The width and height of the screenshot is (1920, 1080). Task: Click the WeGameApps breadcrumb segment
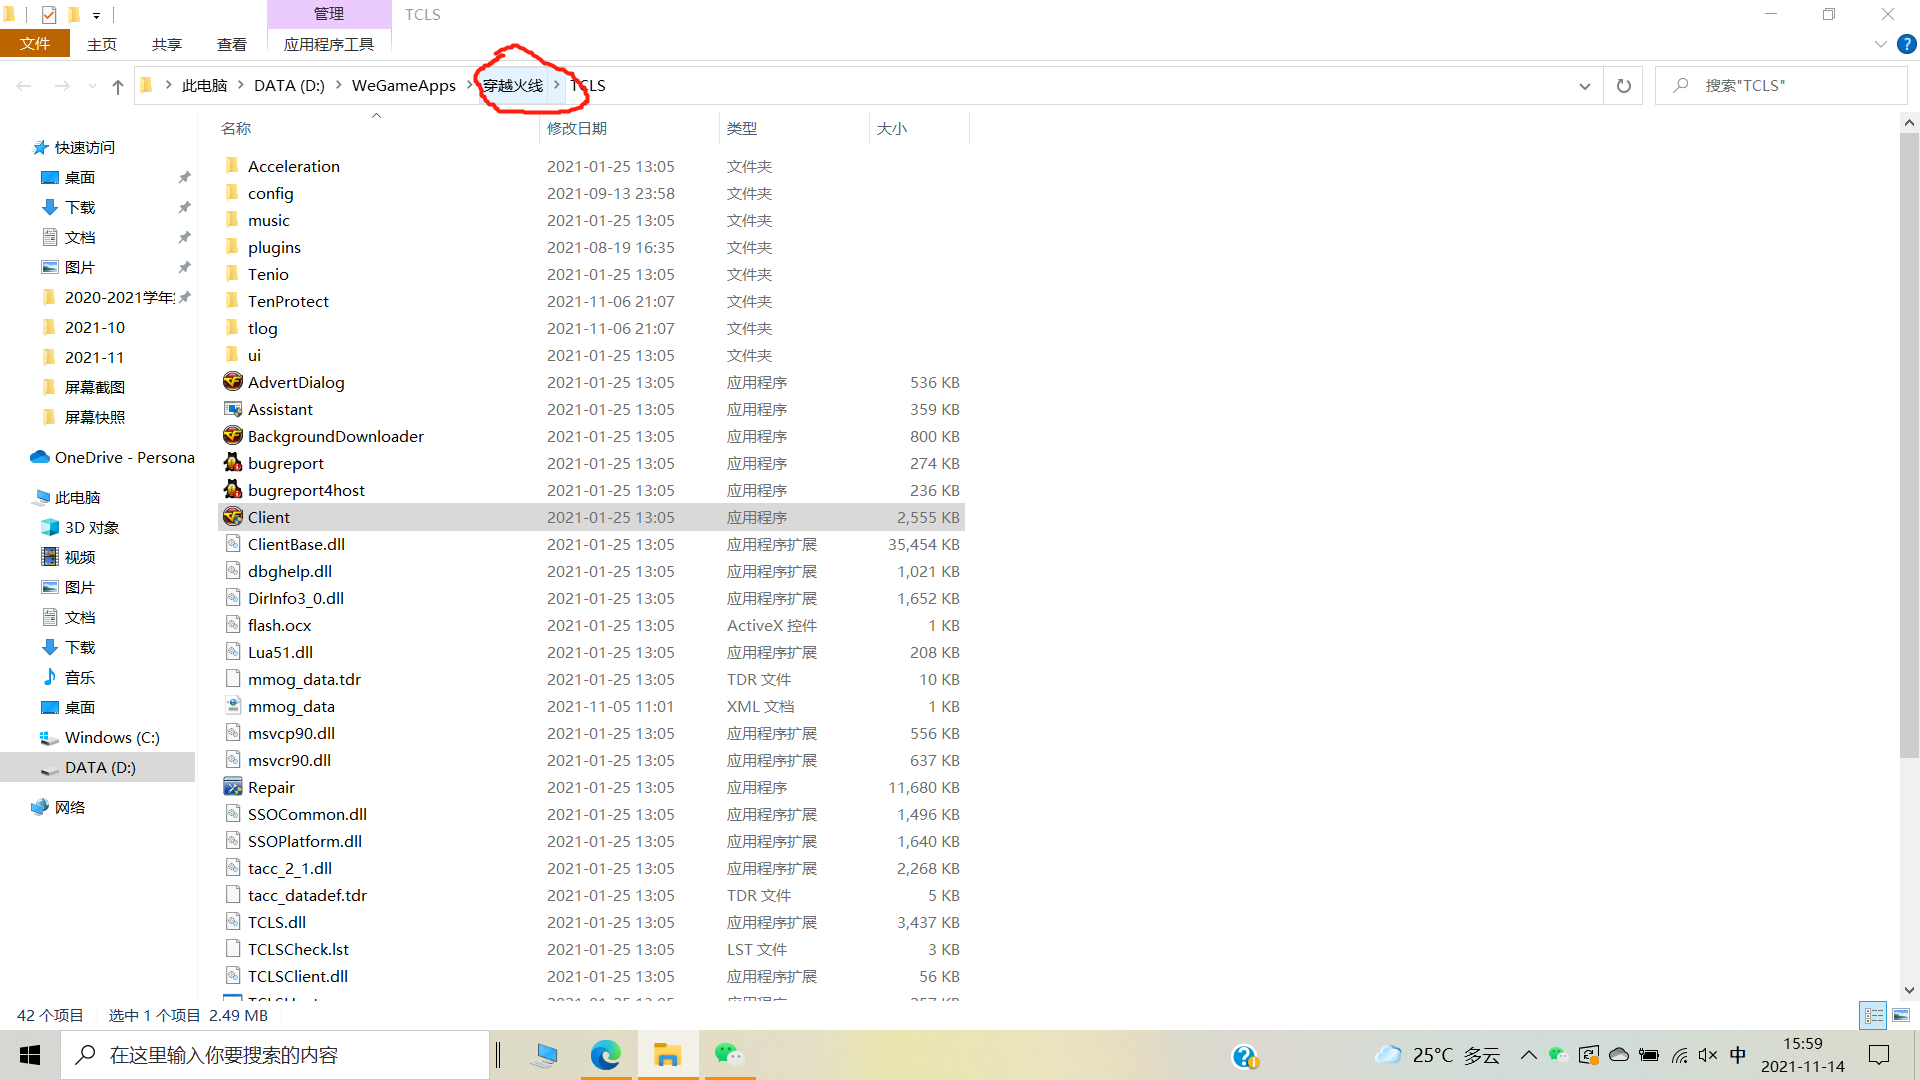coord(403,86)
